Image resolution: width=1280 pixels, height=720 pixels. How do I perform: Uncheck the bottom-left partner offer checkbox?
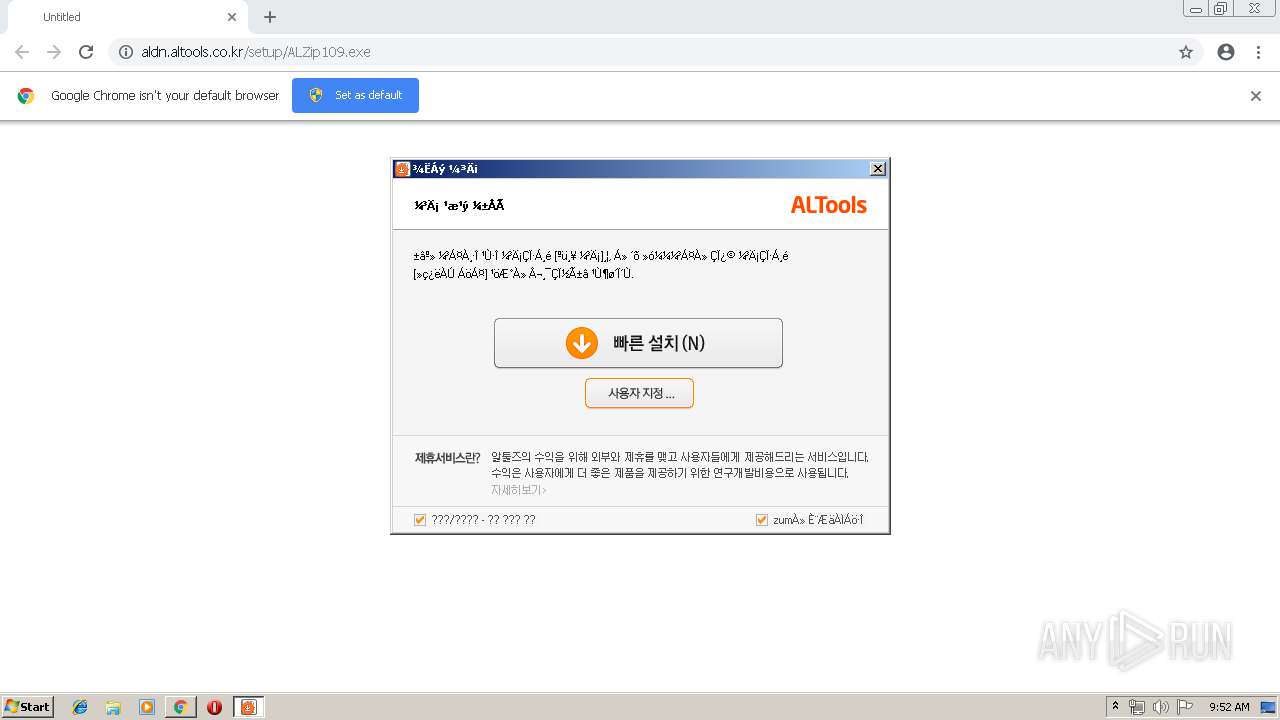(x=420, y=520)
